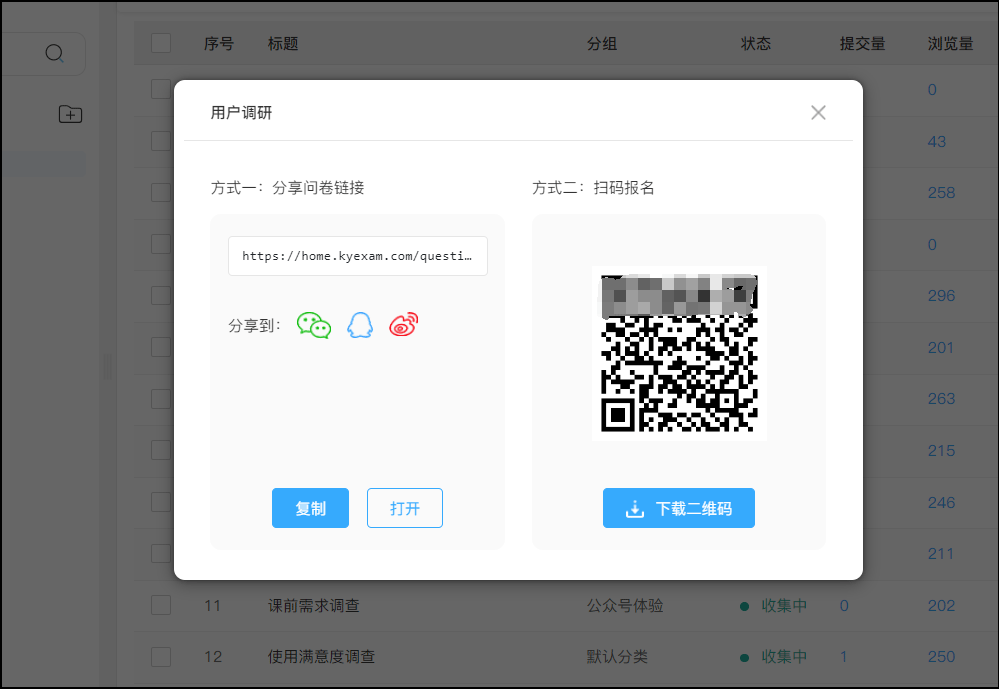
Task: Check the row 12 使用满意度调查 checkbox
Action: click(x=161, y=656)
